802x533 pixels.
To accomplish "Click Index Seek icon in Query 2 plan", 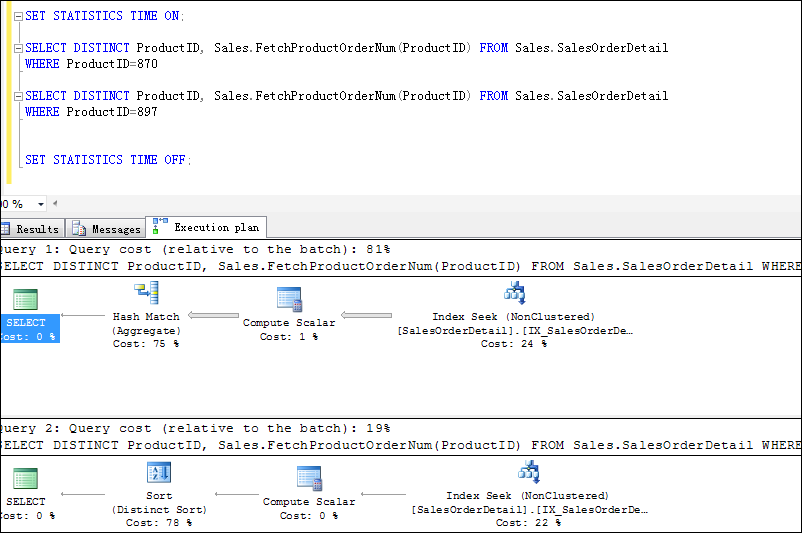I will click(529, 472).
